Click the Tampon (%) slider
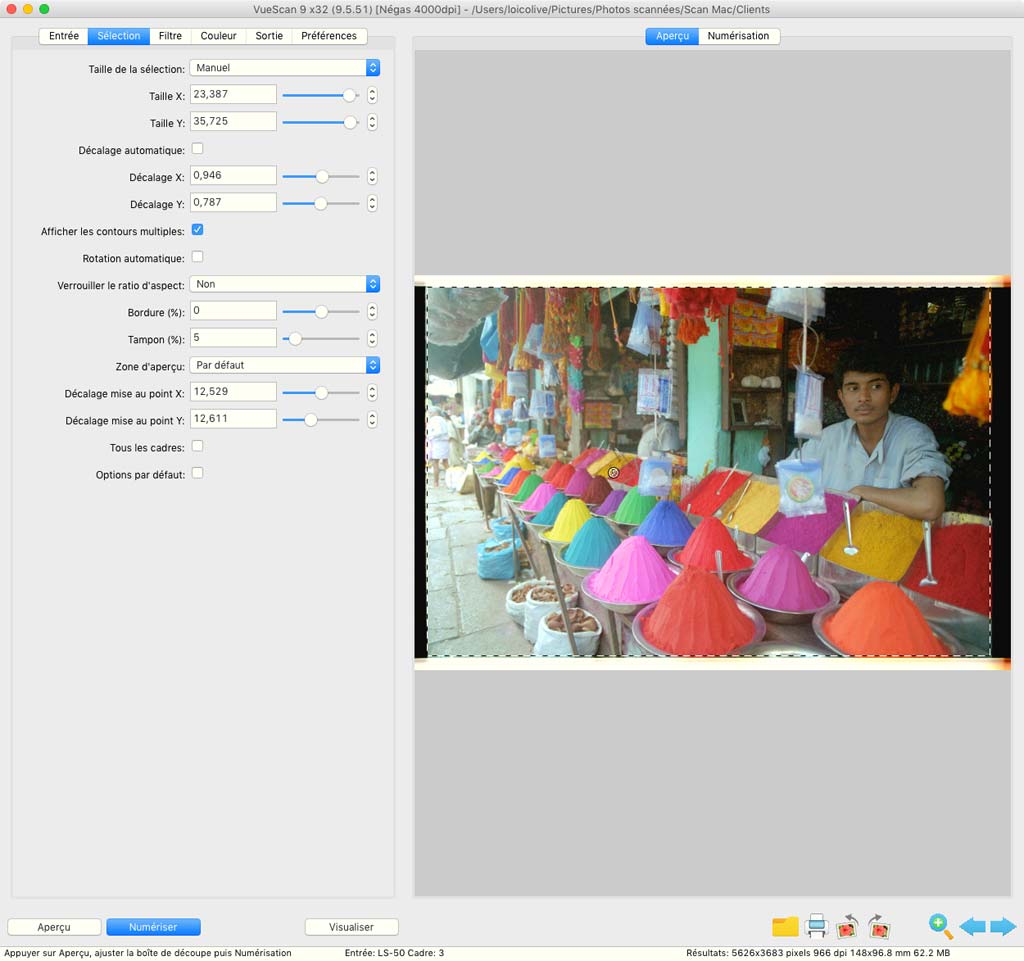This screenshot has height=961, width=1024. pyautogui.click(x=320, y=339)
